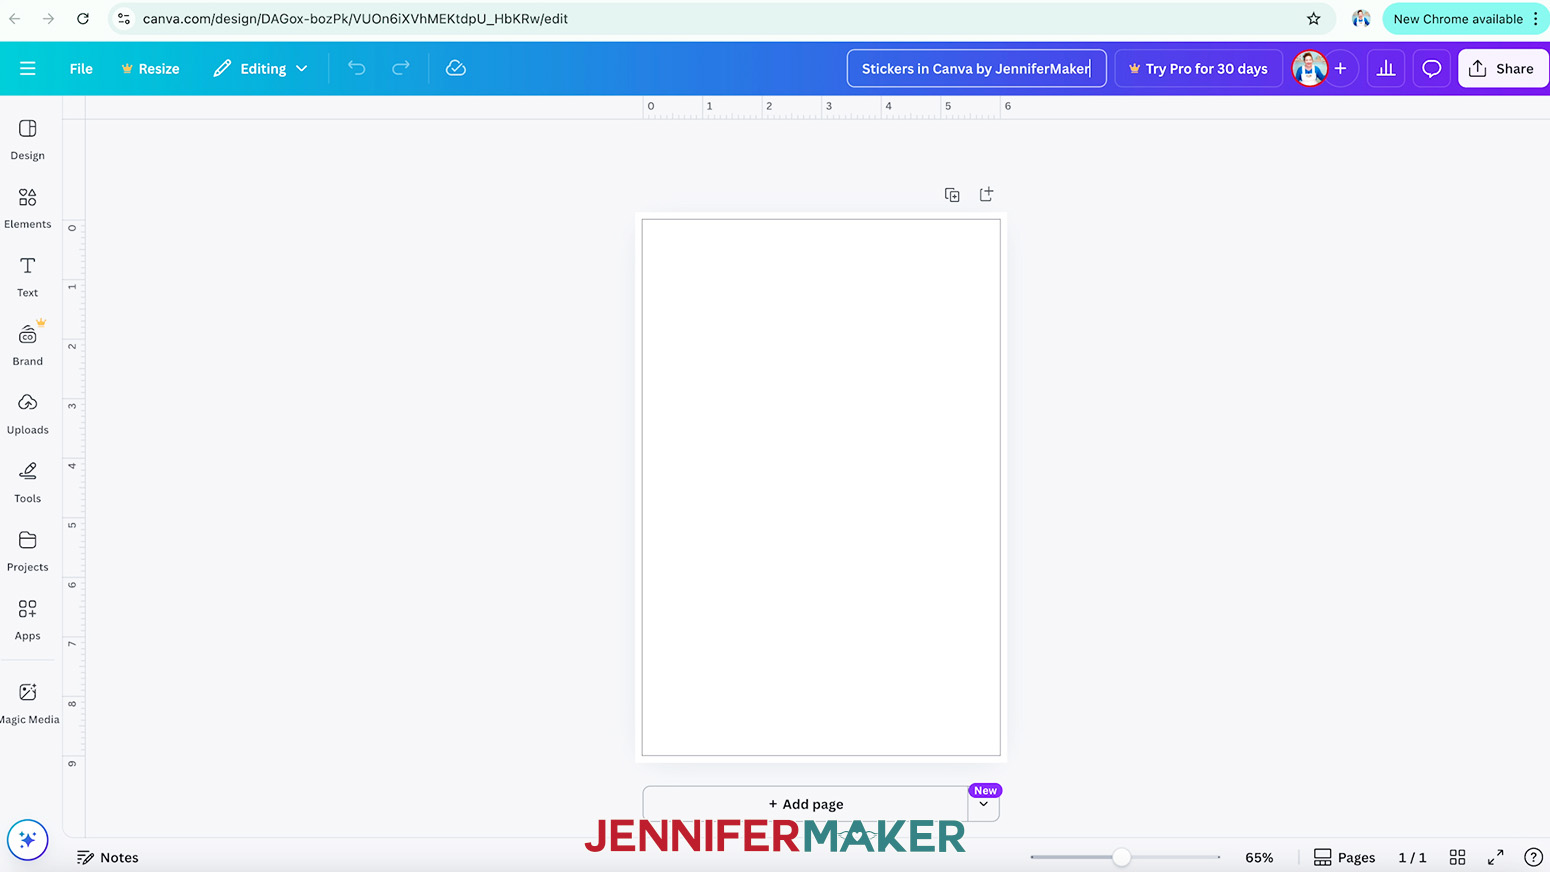Open the hamburger main menu
1550x872 pixels.
27,68
